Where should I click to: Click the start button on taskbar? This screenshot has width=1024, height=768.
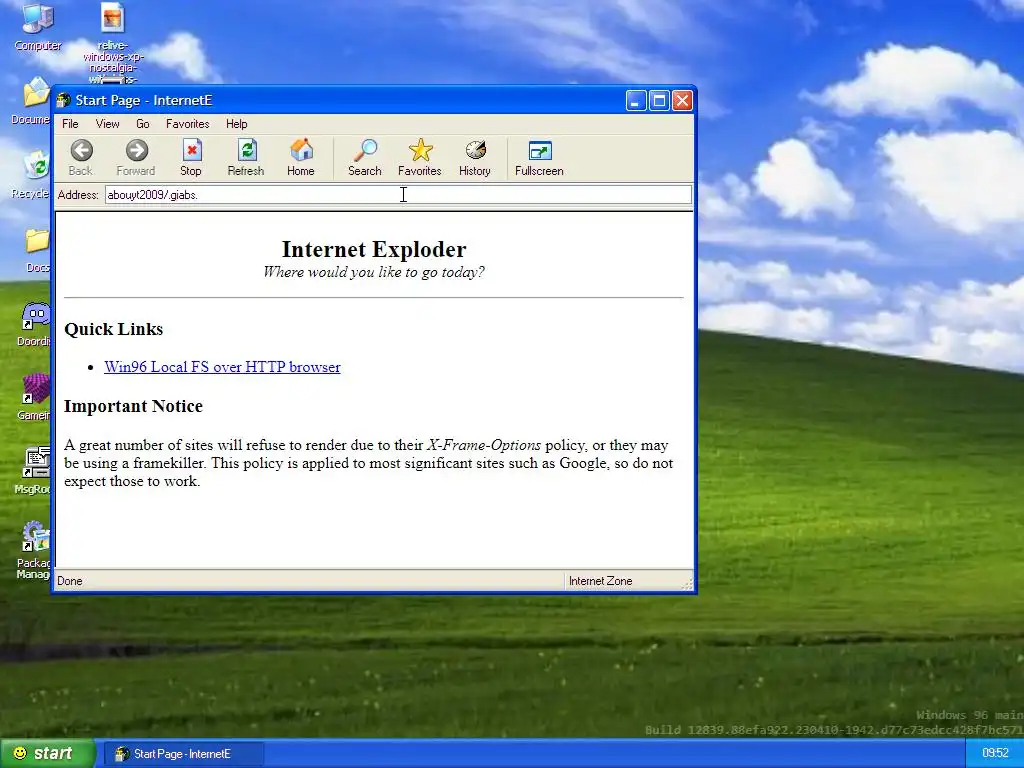(x=47, y=754)
